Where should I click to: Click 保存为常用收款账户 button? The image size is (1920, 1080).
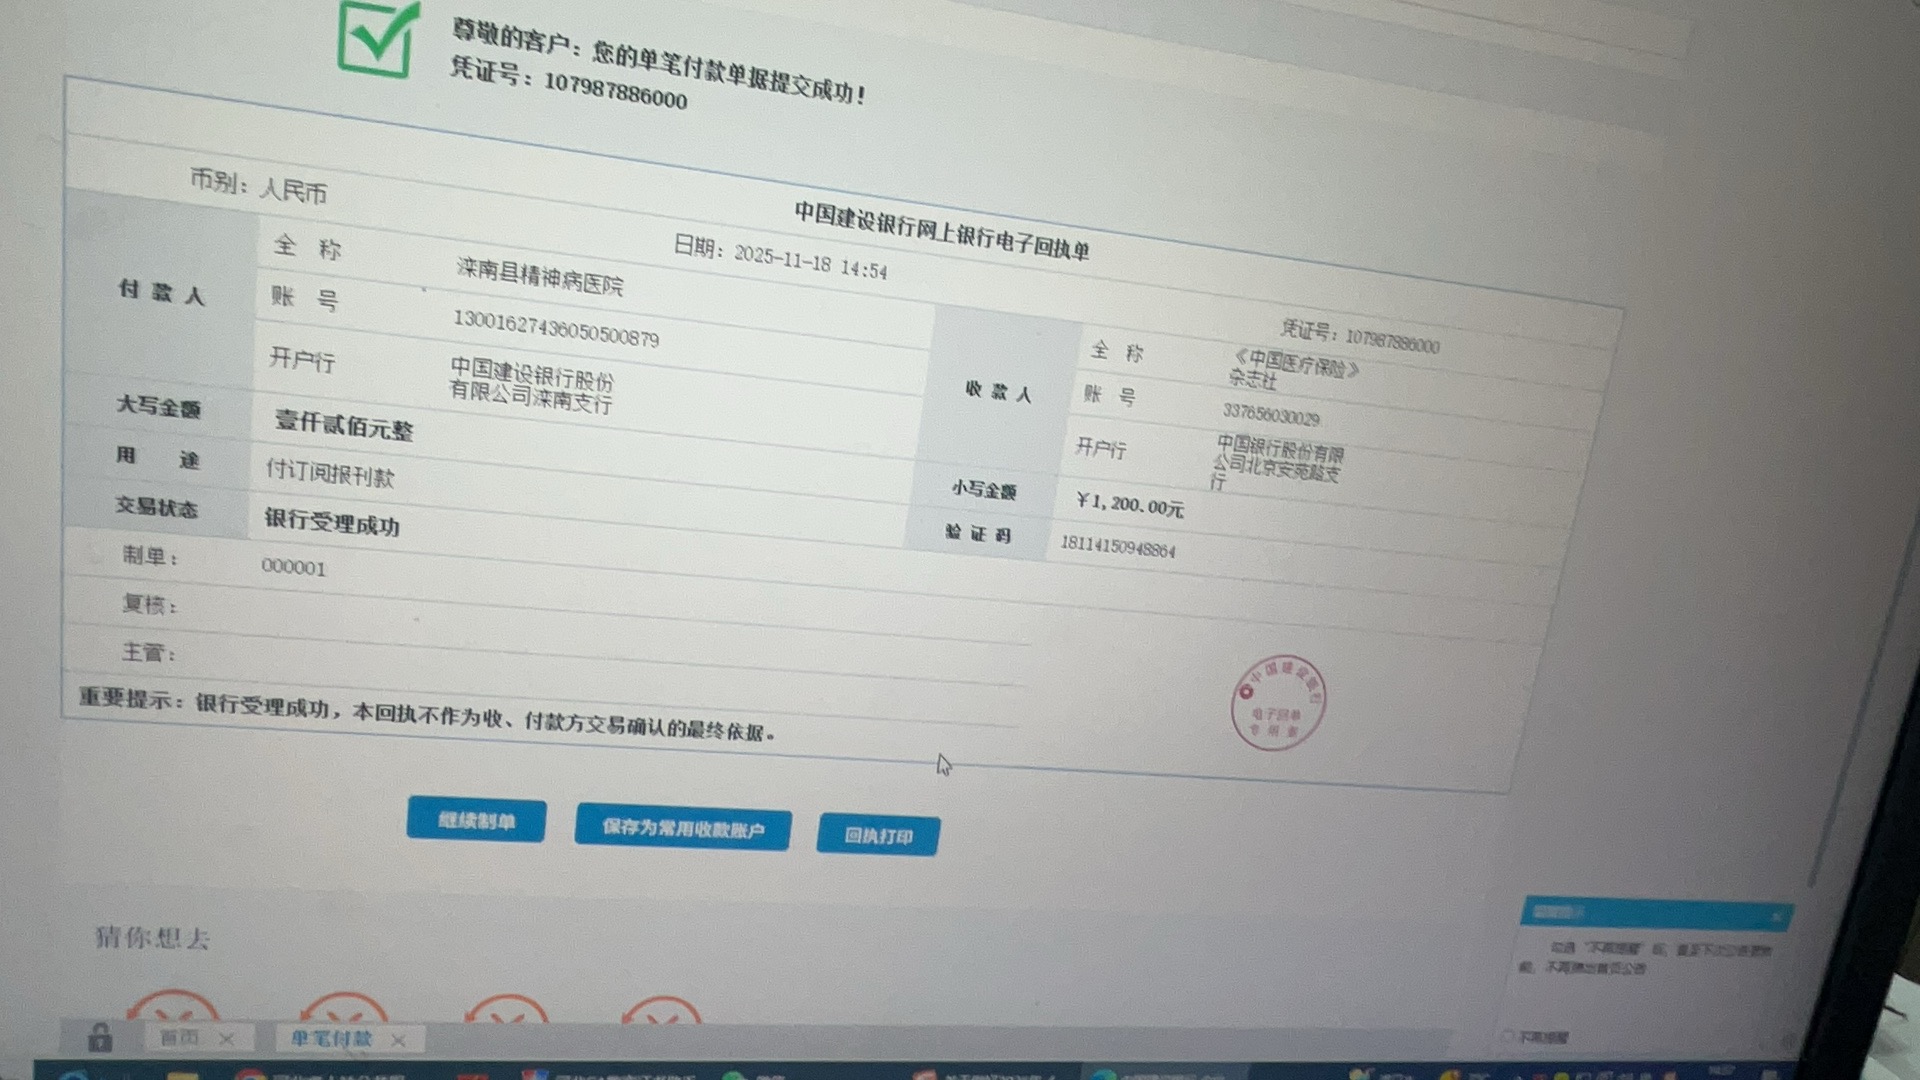pos(682,828)
